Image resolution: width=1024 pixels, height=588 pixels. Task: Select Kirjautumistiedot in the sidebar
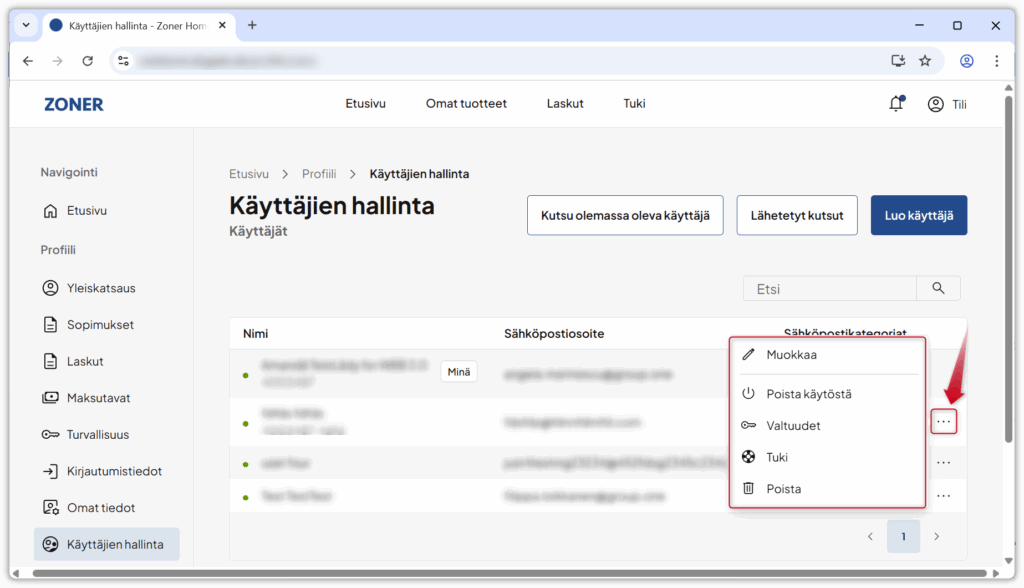pyautogui.click(x=113, y=471)
